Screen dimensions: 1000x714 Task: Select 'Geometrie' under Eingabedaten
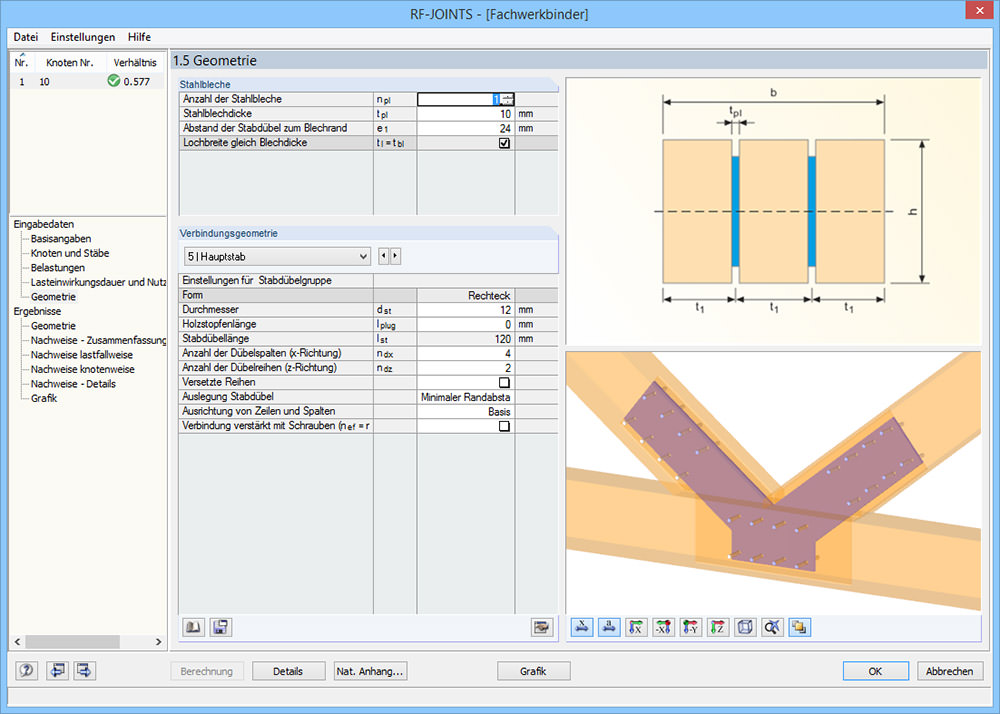(53, 296)
